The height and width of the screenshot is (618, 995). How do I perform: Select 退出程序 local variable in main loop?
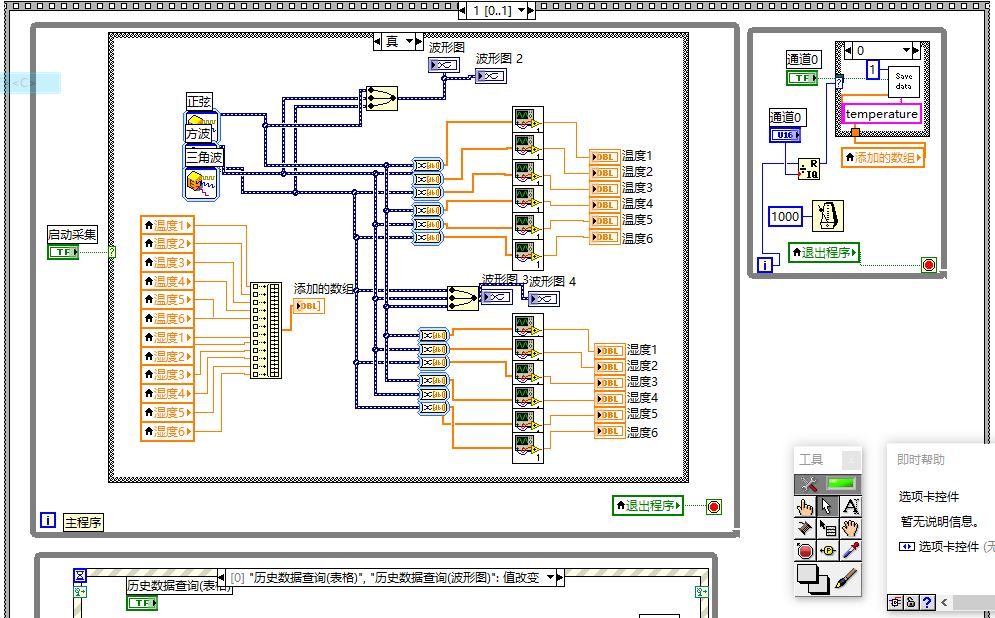[648, 506]
